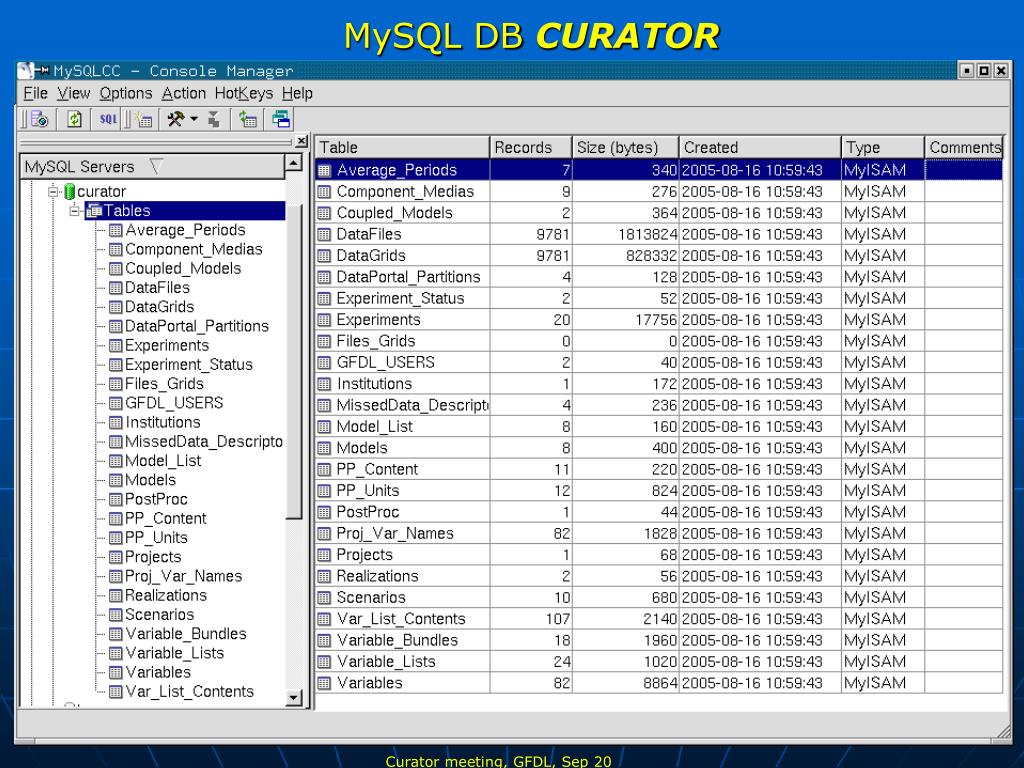Screen dimensions: 1024x768
Task: Click the green curator database icon
Action: pos(69,192)
